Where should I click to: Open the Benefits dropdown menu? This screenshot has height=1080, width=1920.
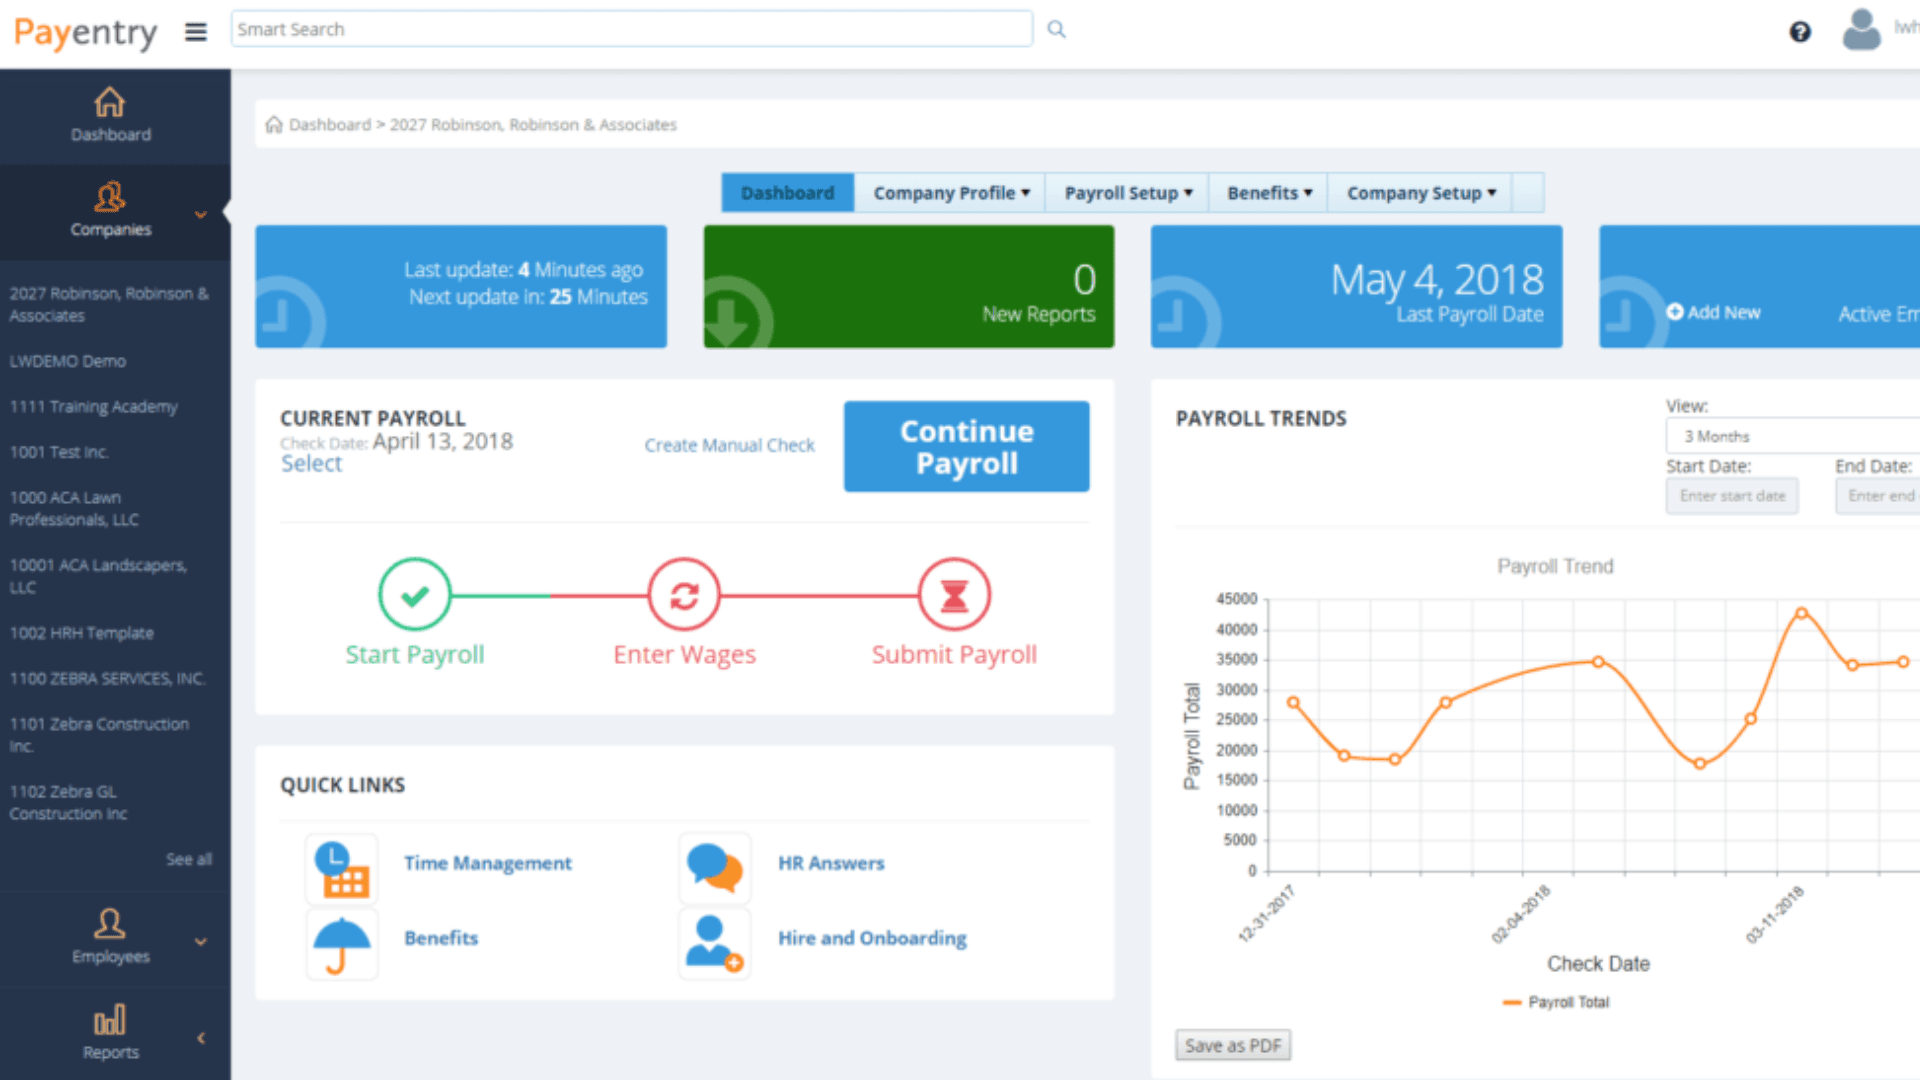click(x=1268, y=193)
